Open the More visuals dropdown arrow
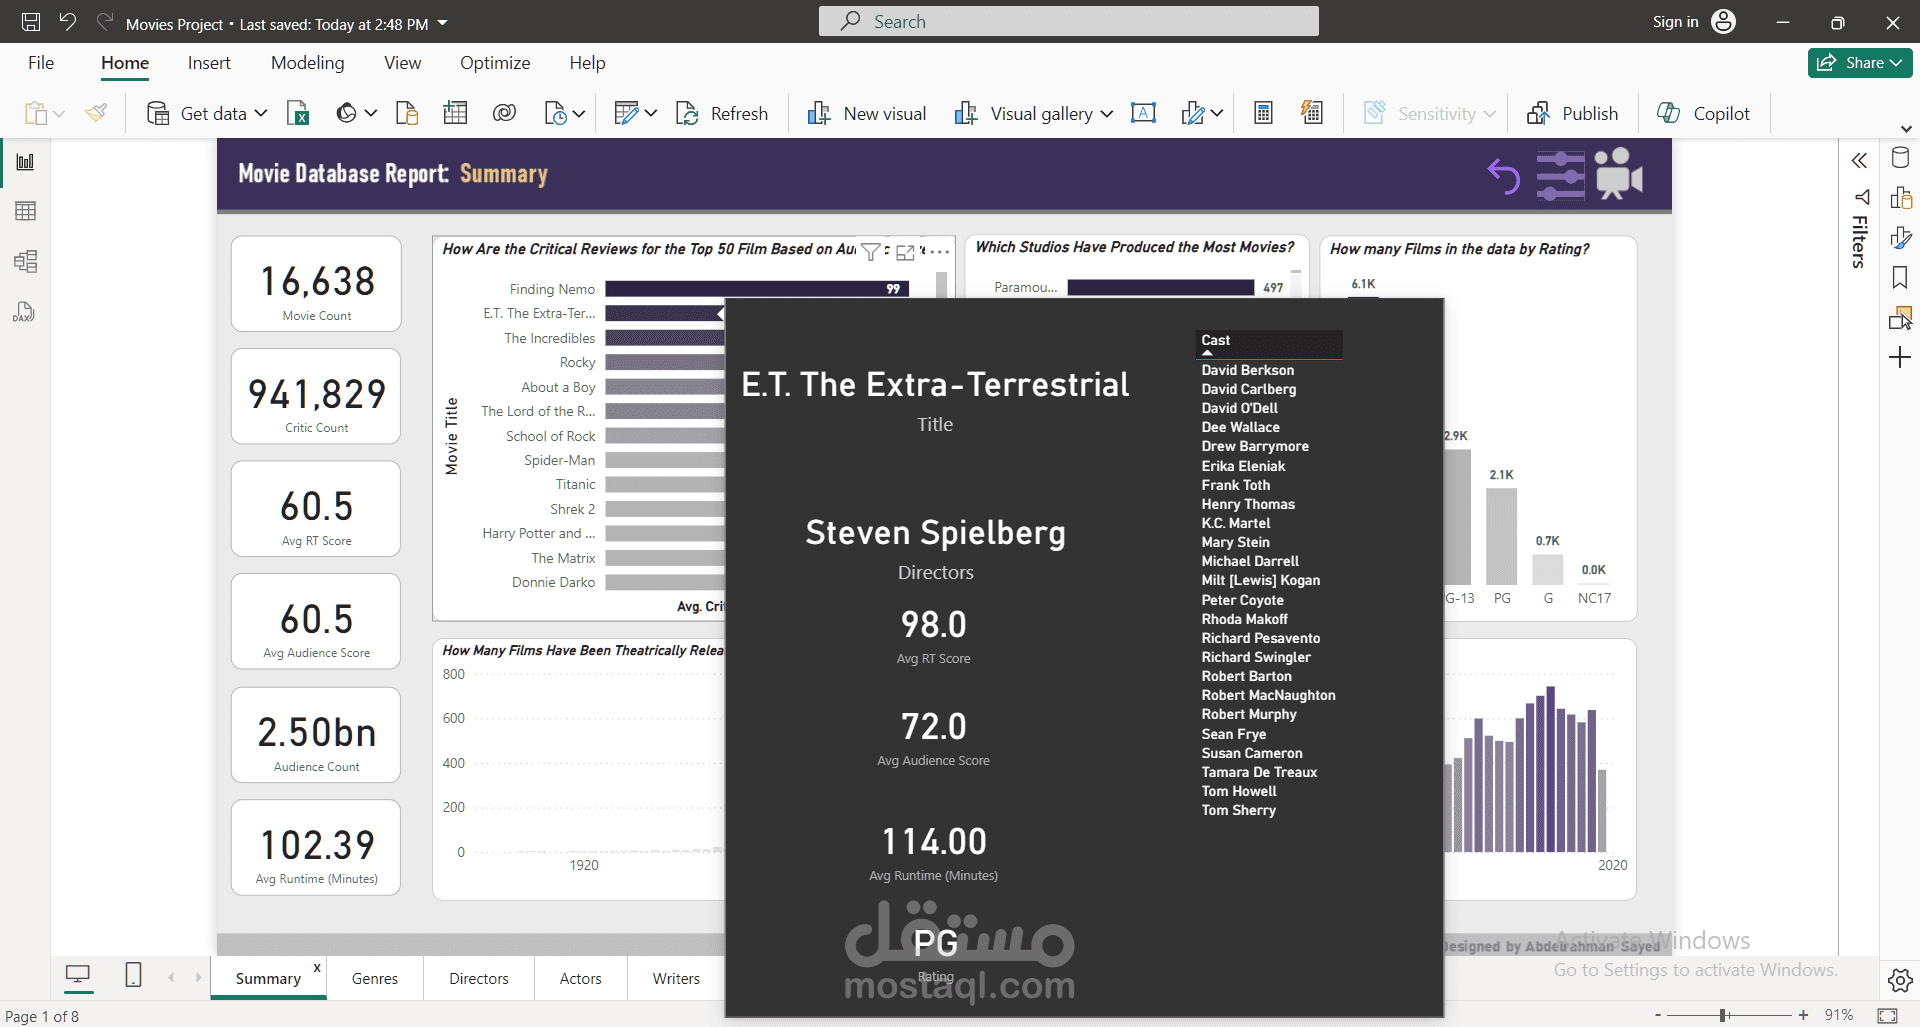Viewport: 1920px width, 1027px height. point(1216,114)
